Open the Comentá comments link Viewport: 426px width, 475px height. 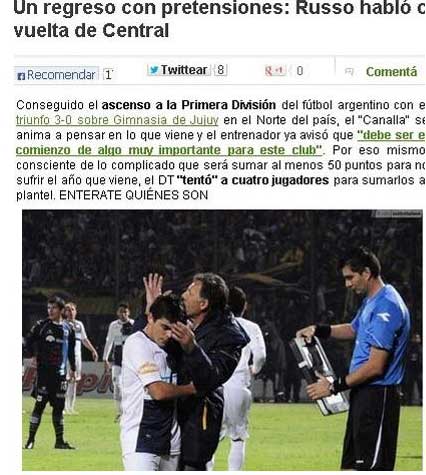click(x=391, y=72)
